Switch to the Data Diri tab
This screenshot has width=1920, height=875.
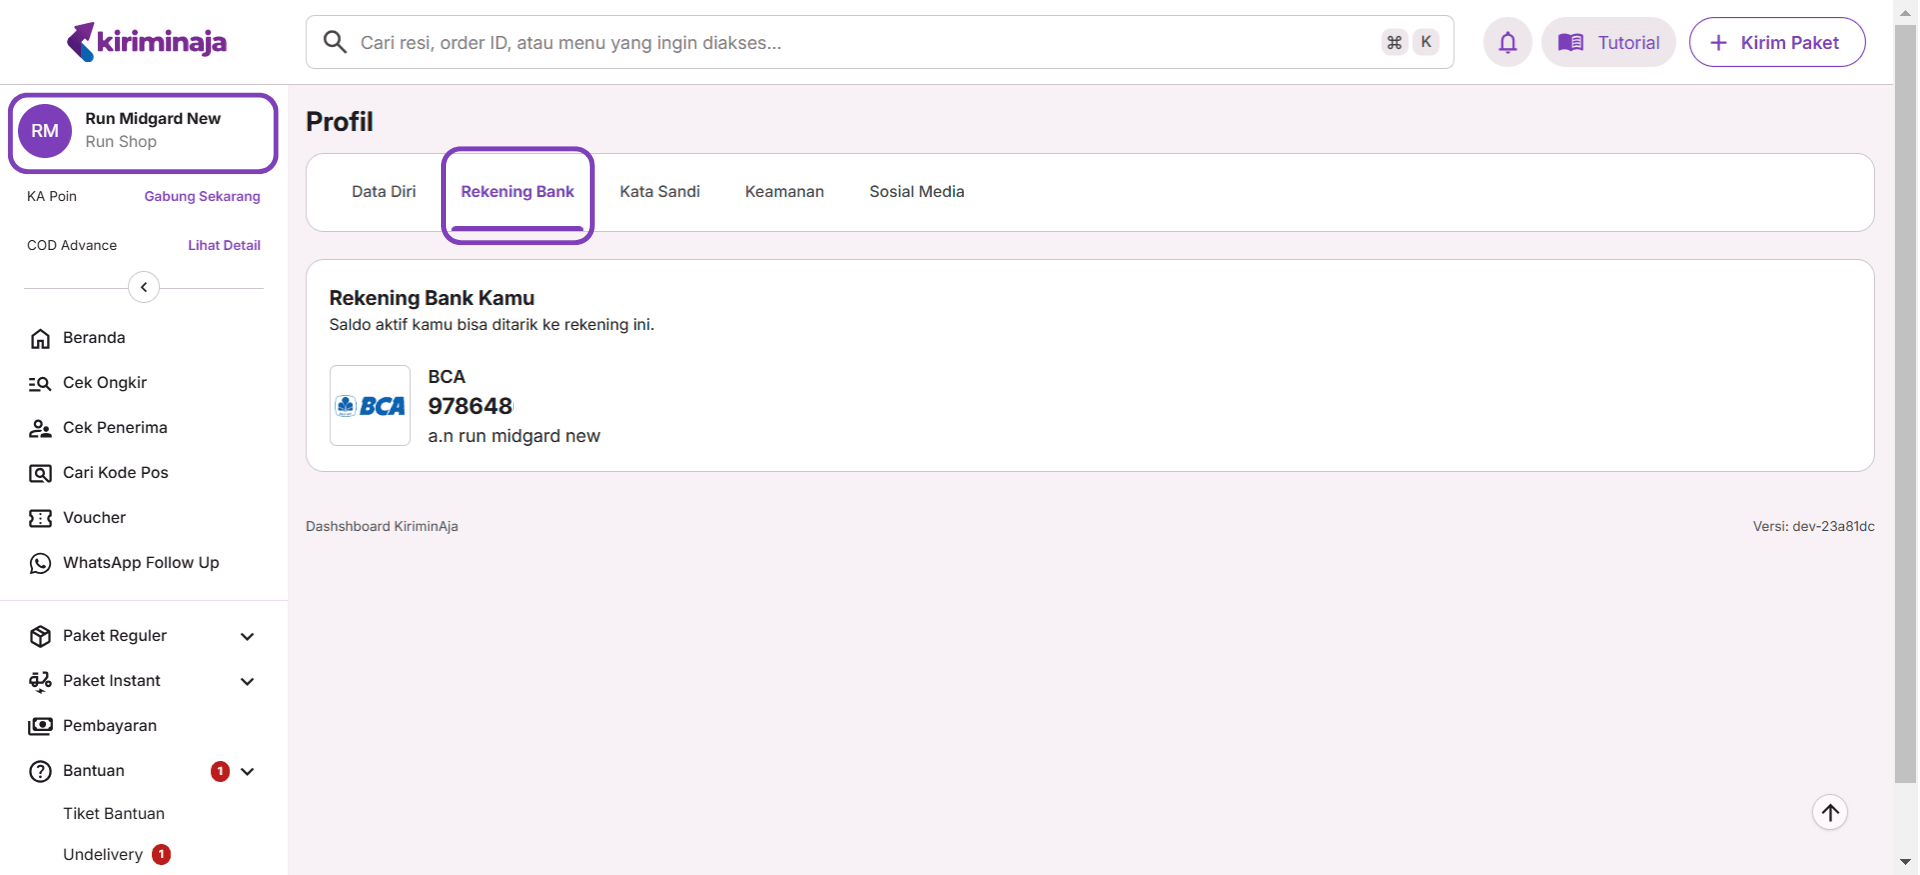(x=383, y=192)
